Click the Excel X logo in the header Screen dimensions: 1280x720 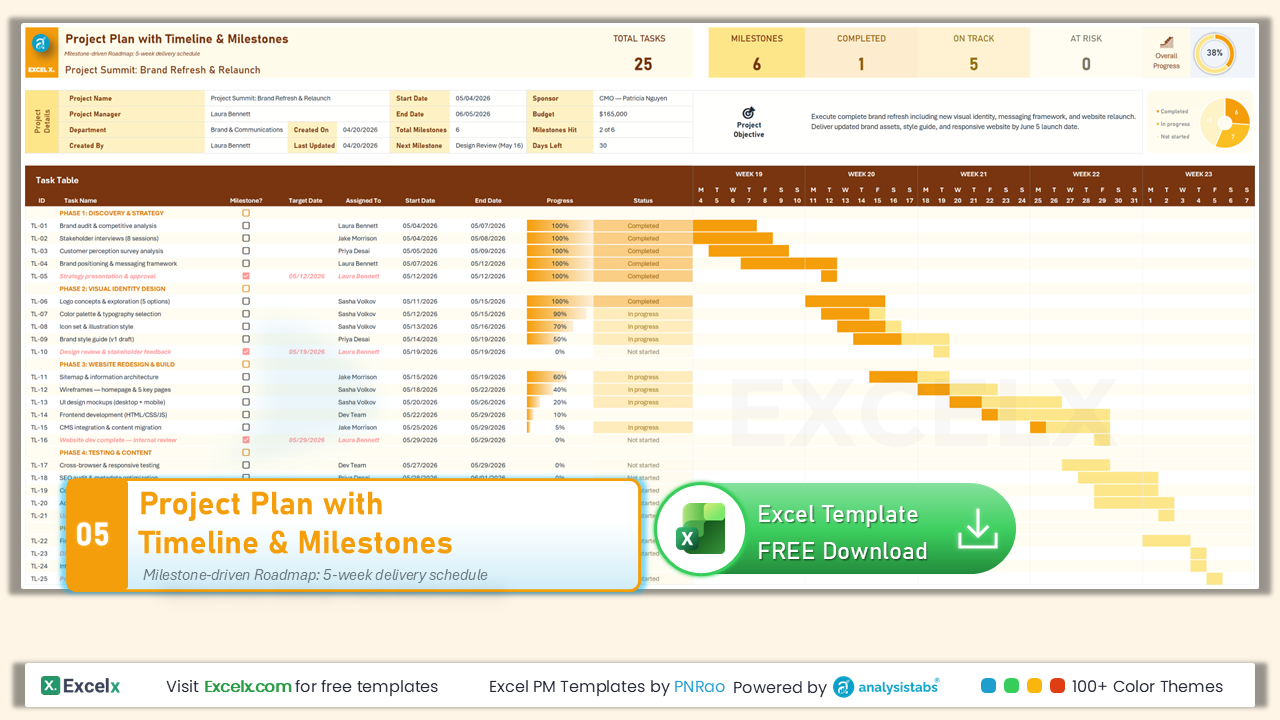pos(42,53)
